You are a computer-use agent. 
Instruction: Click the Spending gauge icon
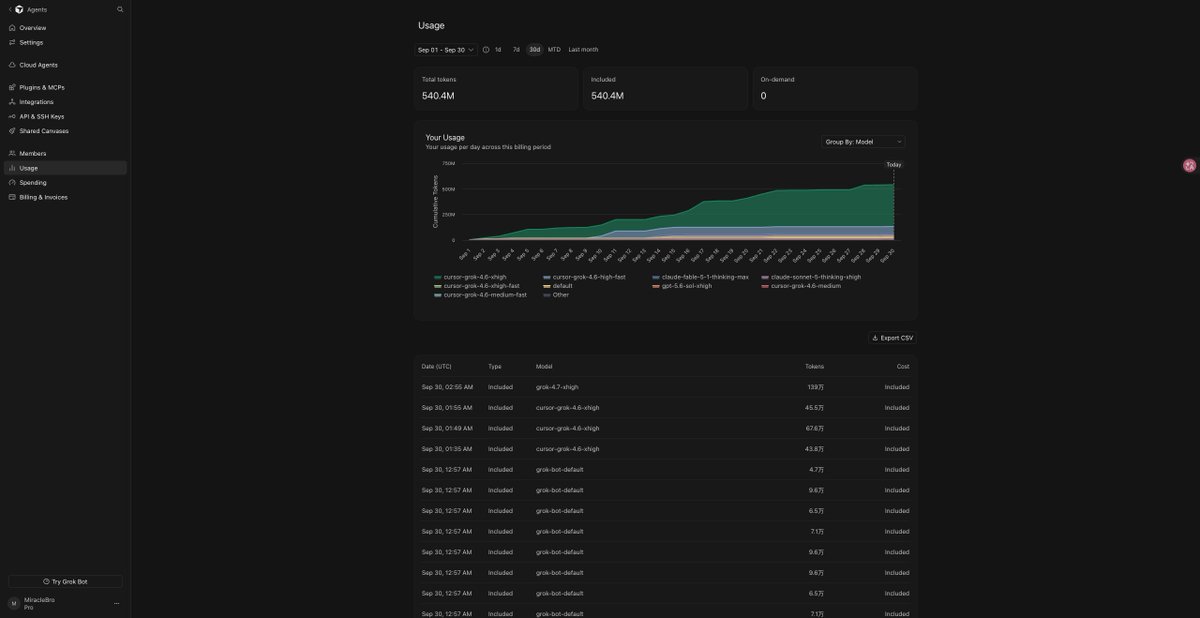pos(12,182)
